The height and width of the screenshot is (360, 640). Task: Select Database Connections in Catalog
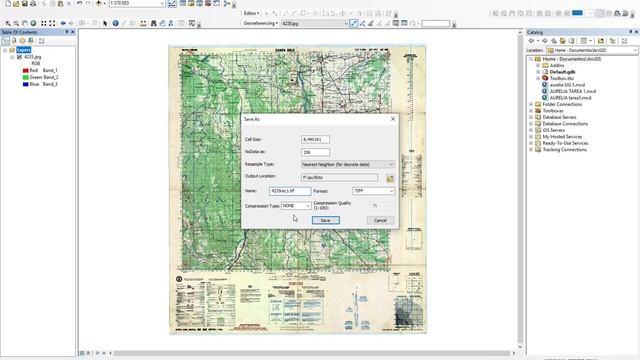point(565,124)
